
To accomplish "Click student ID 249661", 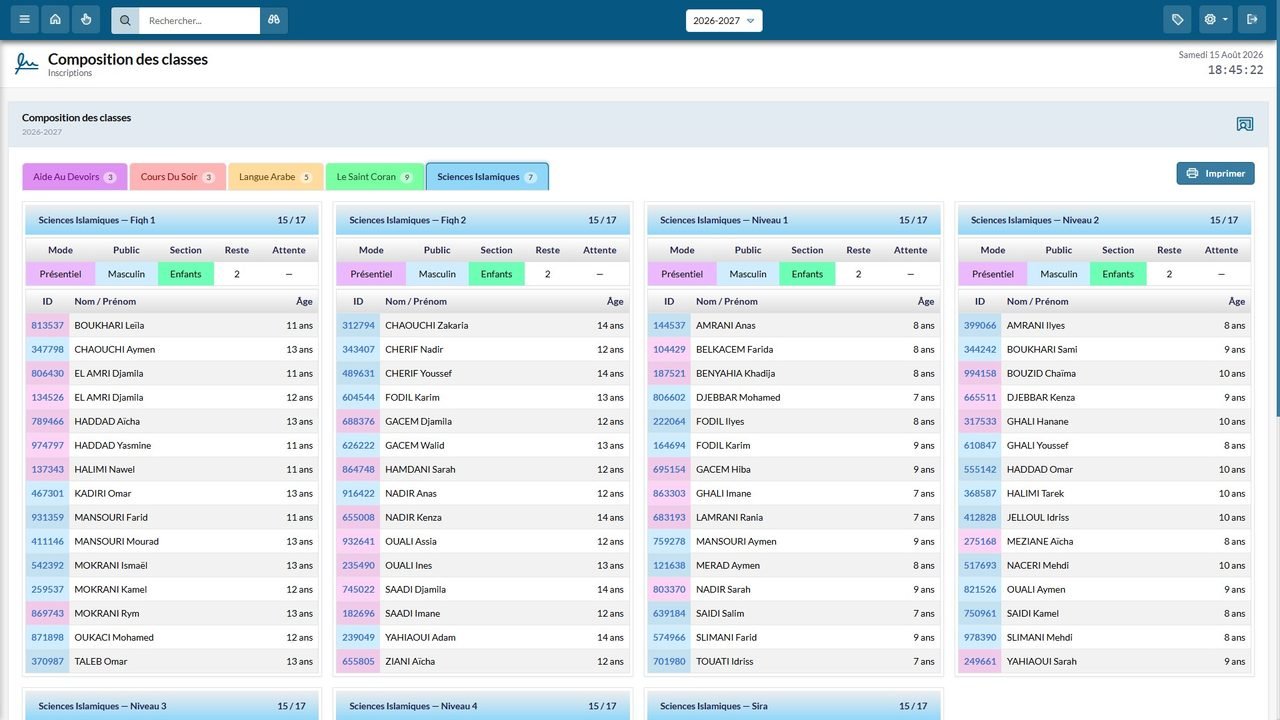I will 980,661.
